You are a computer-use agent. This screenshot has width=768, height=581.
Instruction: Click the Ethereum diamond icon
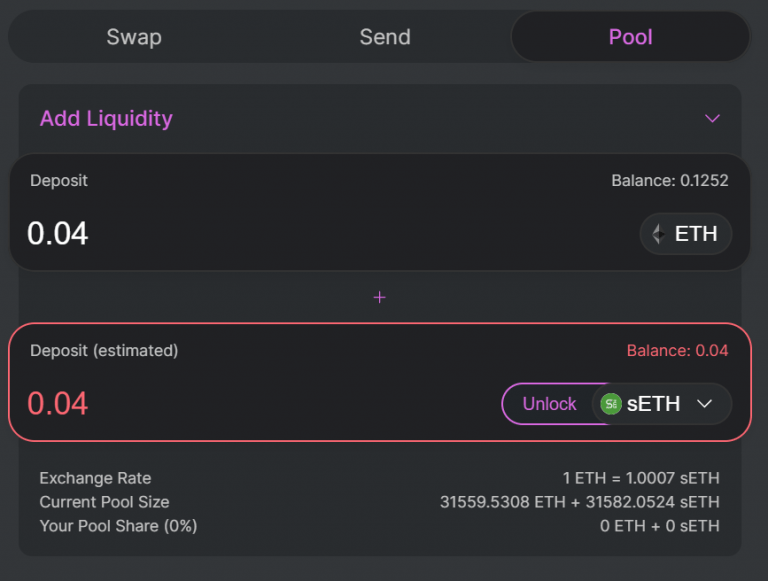(x=658, y=234)
